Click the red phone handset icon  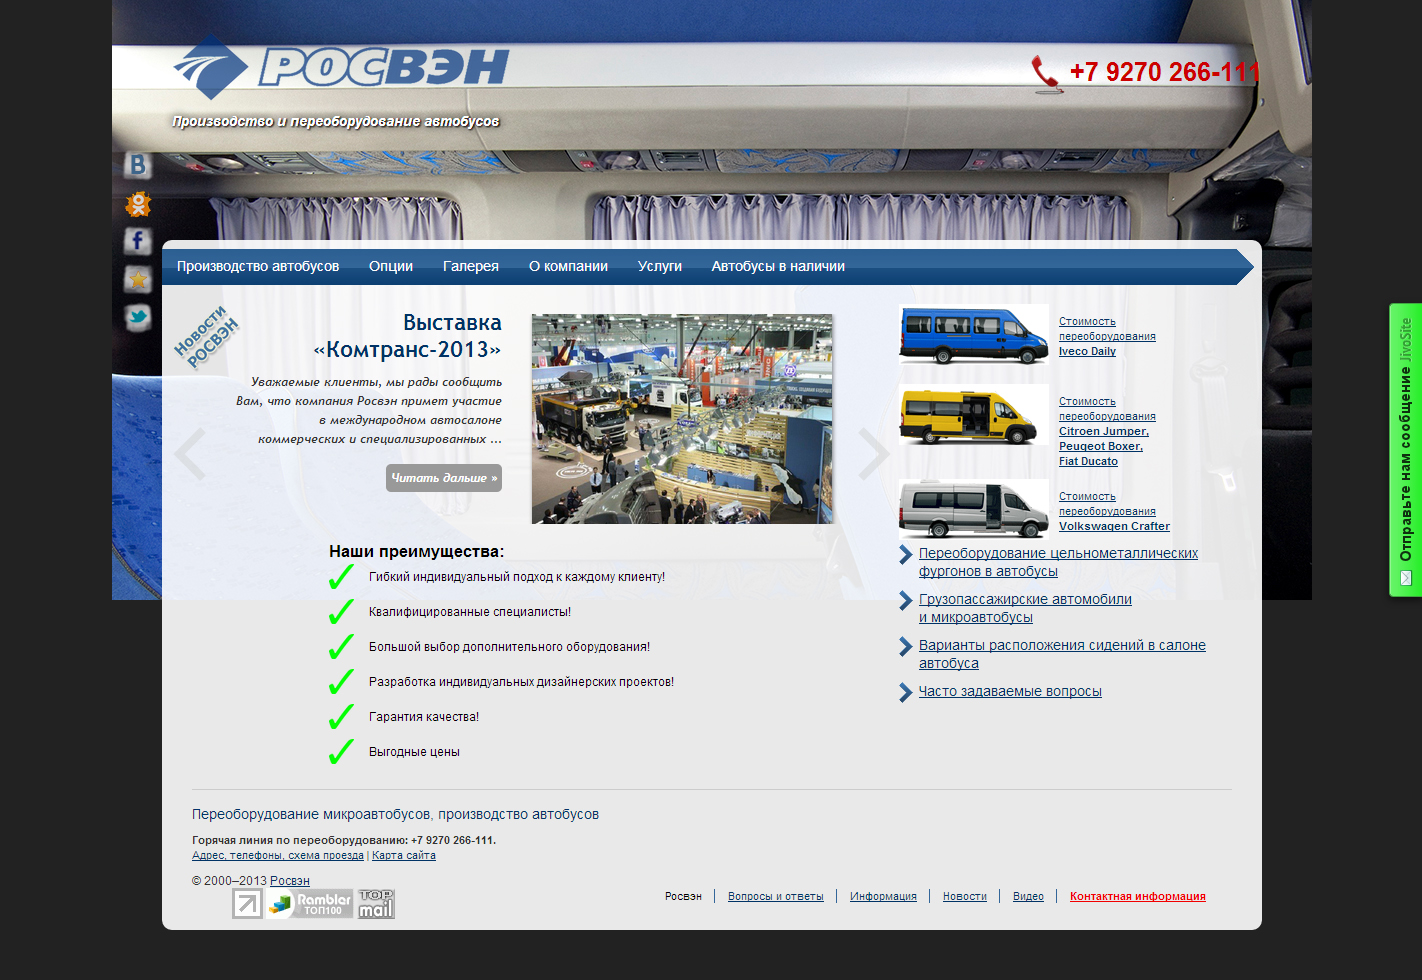coord(1046,74)
